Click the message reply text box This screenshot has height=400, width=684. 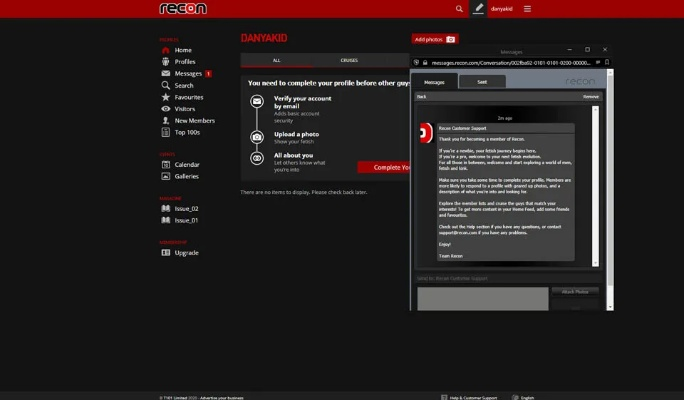[483, 297]
